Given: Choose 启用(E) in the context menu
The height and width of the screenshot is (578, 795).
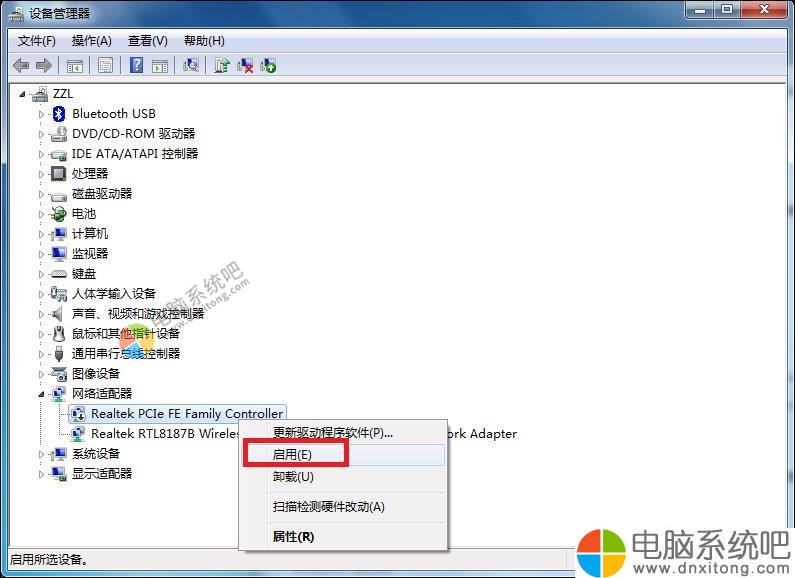Looking at the screenshot, I should 343,455.
